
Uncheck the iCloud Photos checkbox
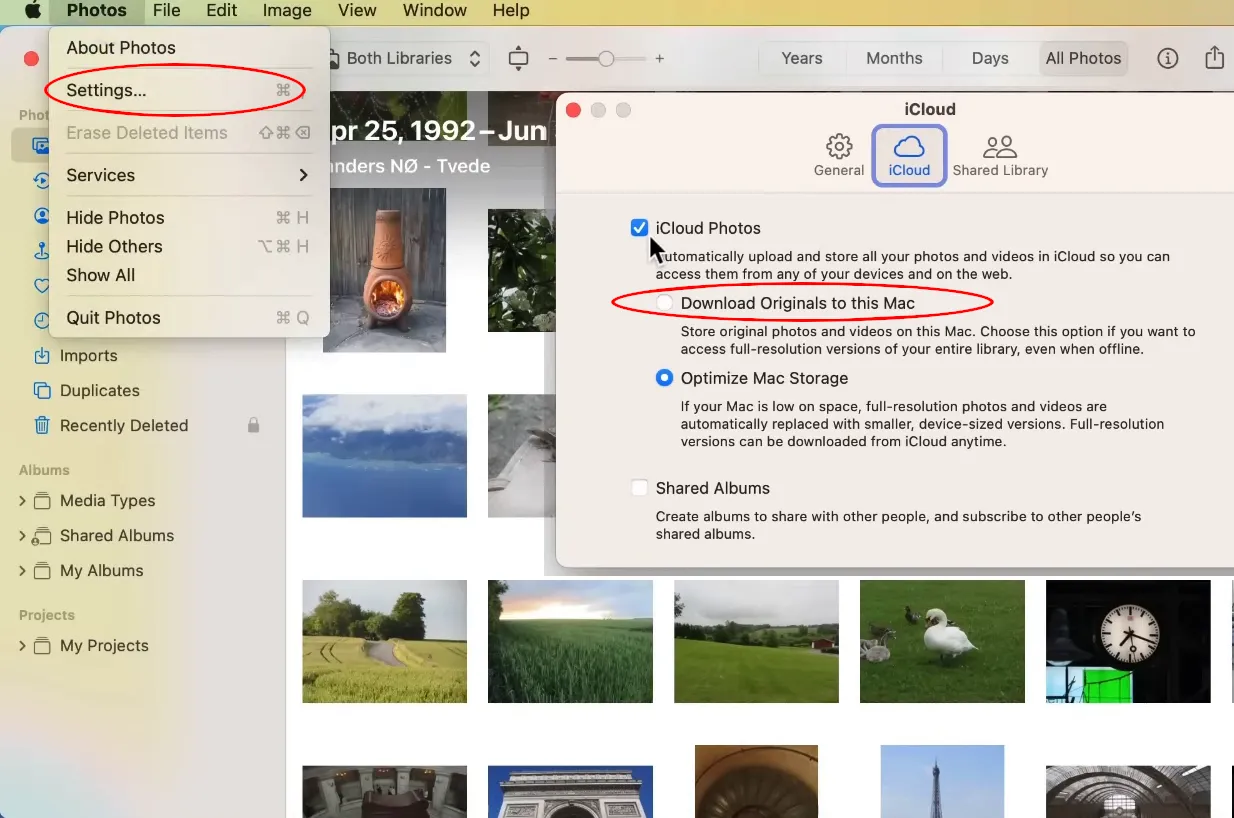pyautogui.click(x=639, y=227)
